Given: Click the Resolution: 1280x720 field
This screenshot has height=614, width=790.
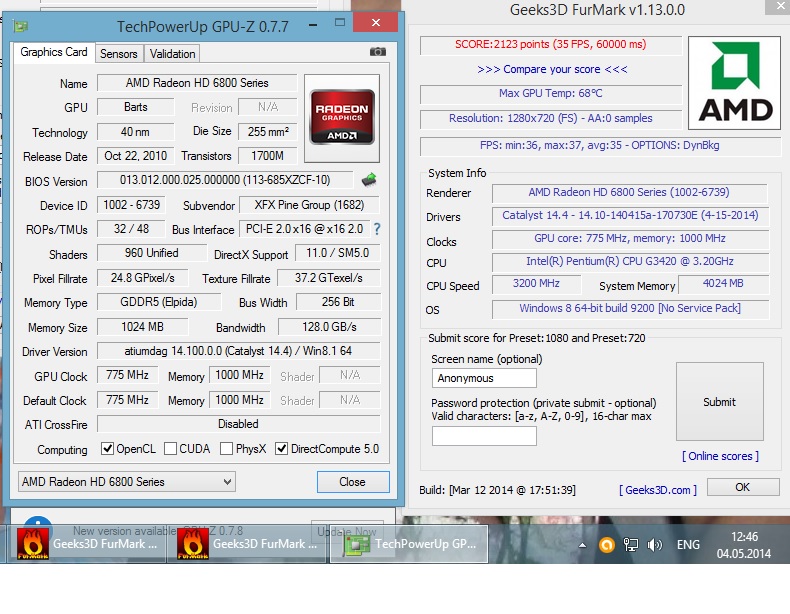Looking at the screenshot, I should click(551, 118).
